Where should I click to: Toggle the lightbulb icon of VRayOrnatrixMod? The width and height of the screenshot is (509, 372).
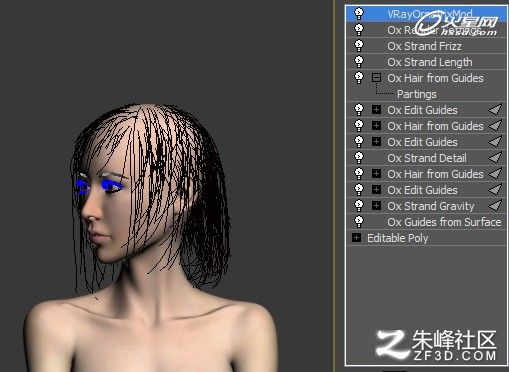coord(359,14)
